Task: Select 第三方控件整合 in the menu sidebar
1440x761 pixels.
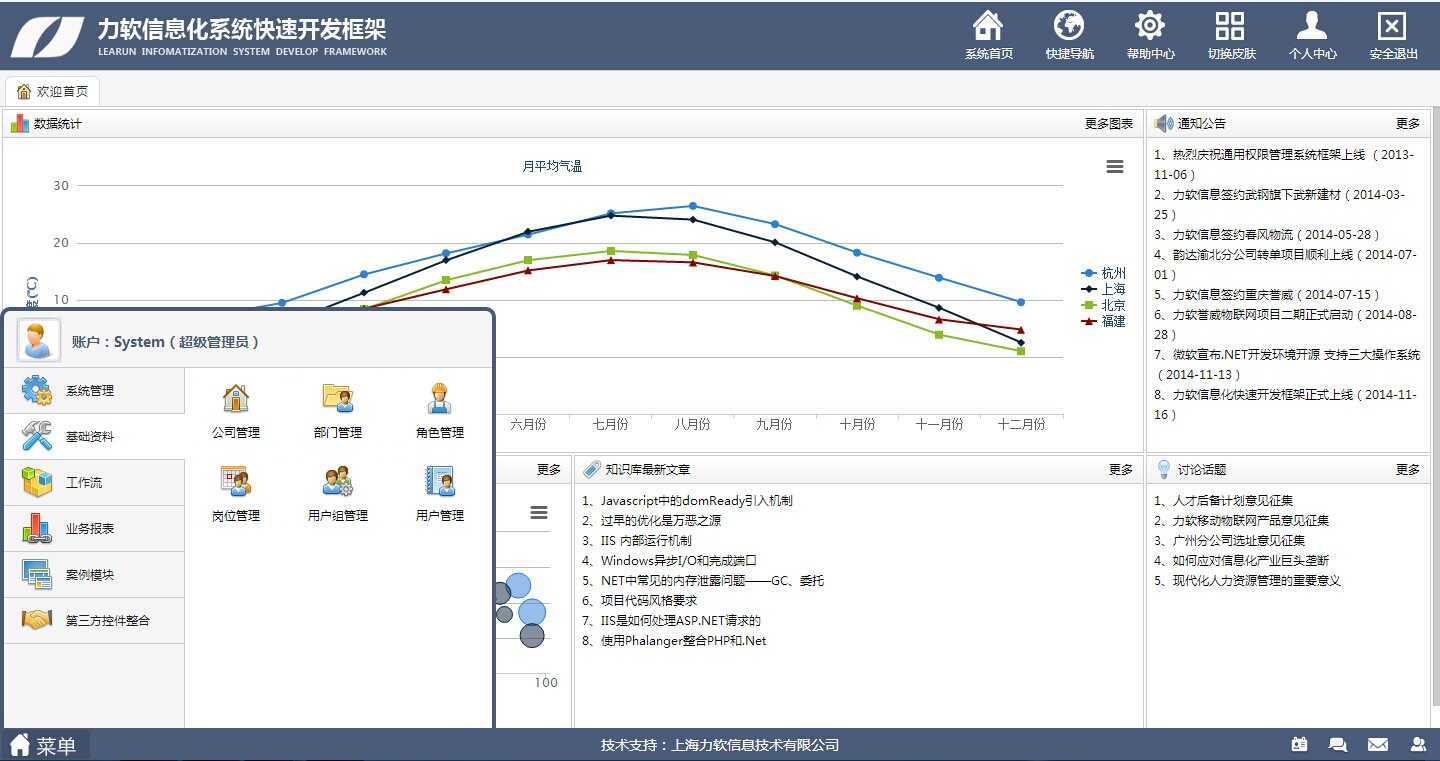Action: (x=94, y=621)
